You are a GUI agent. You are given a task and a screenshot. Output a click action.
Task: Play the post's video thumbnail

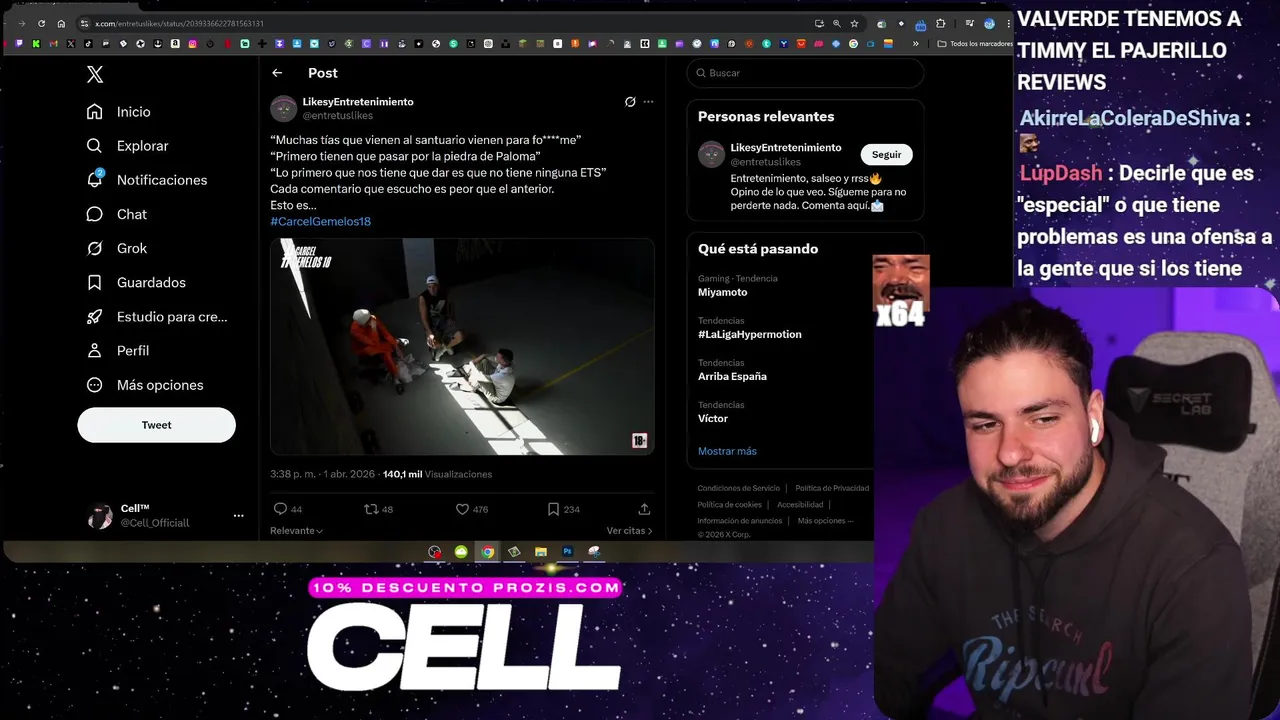tap(462, 346)
